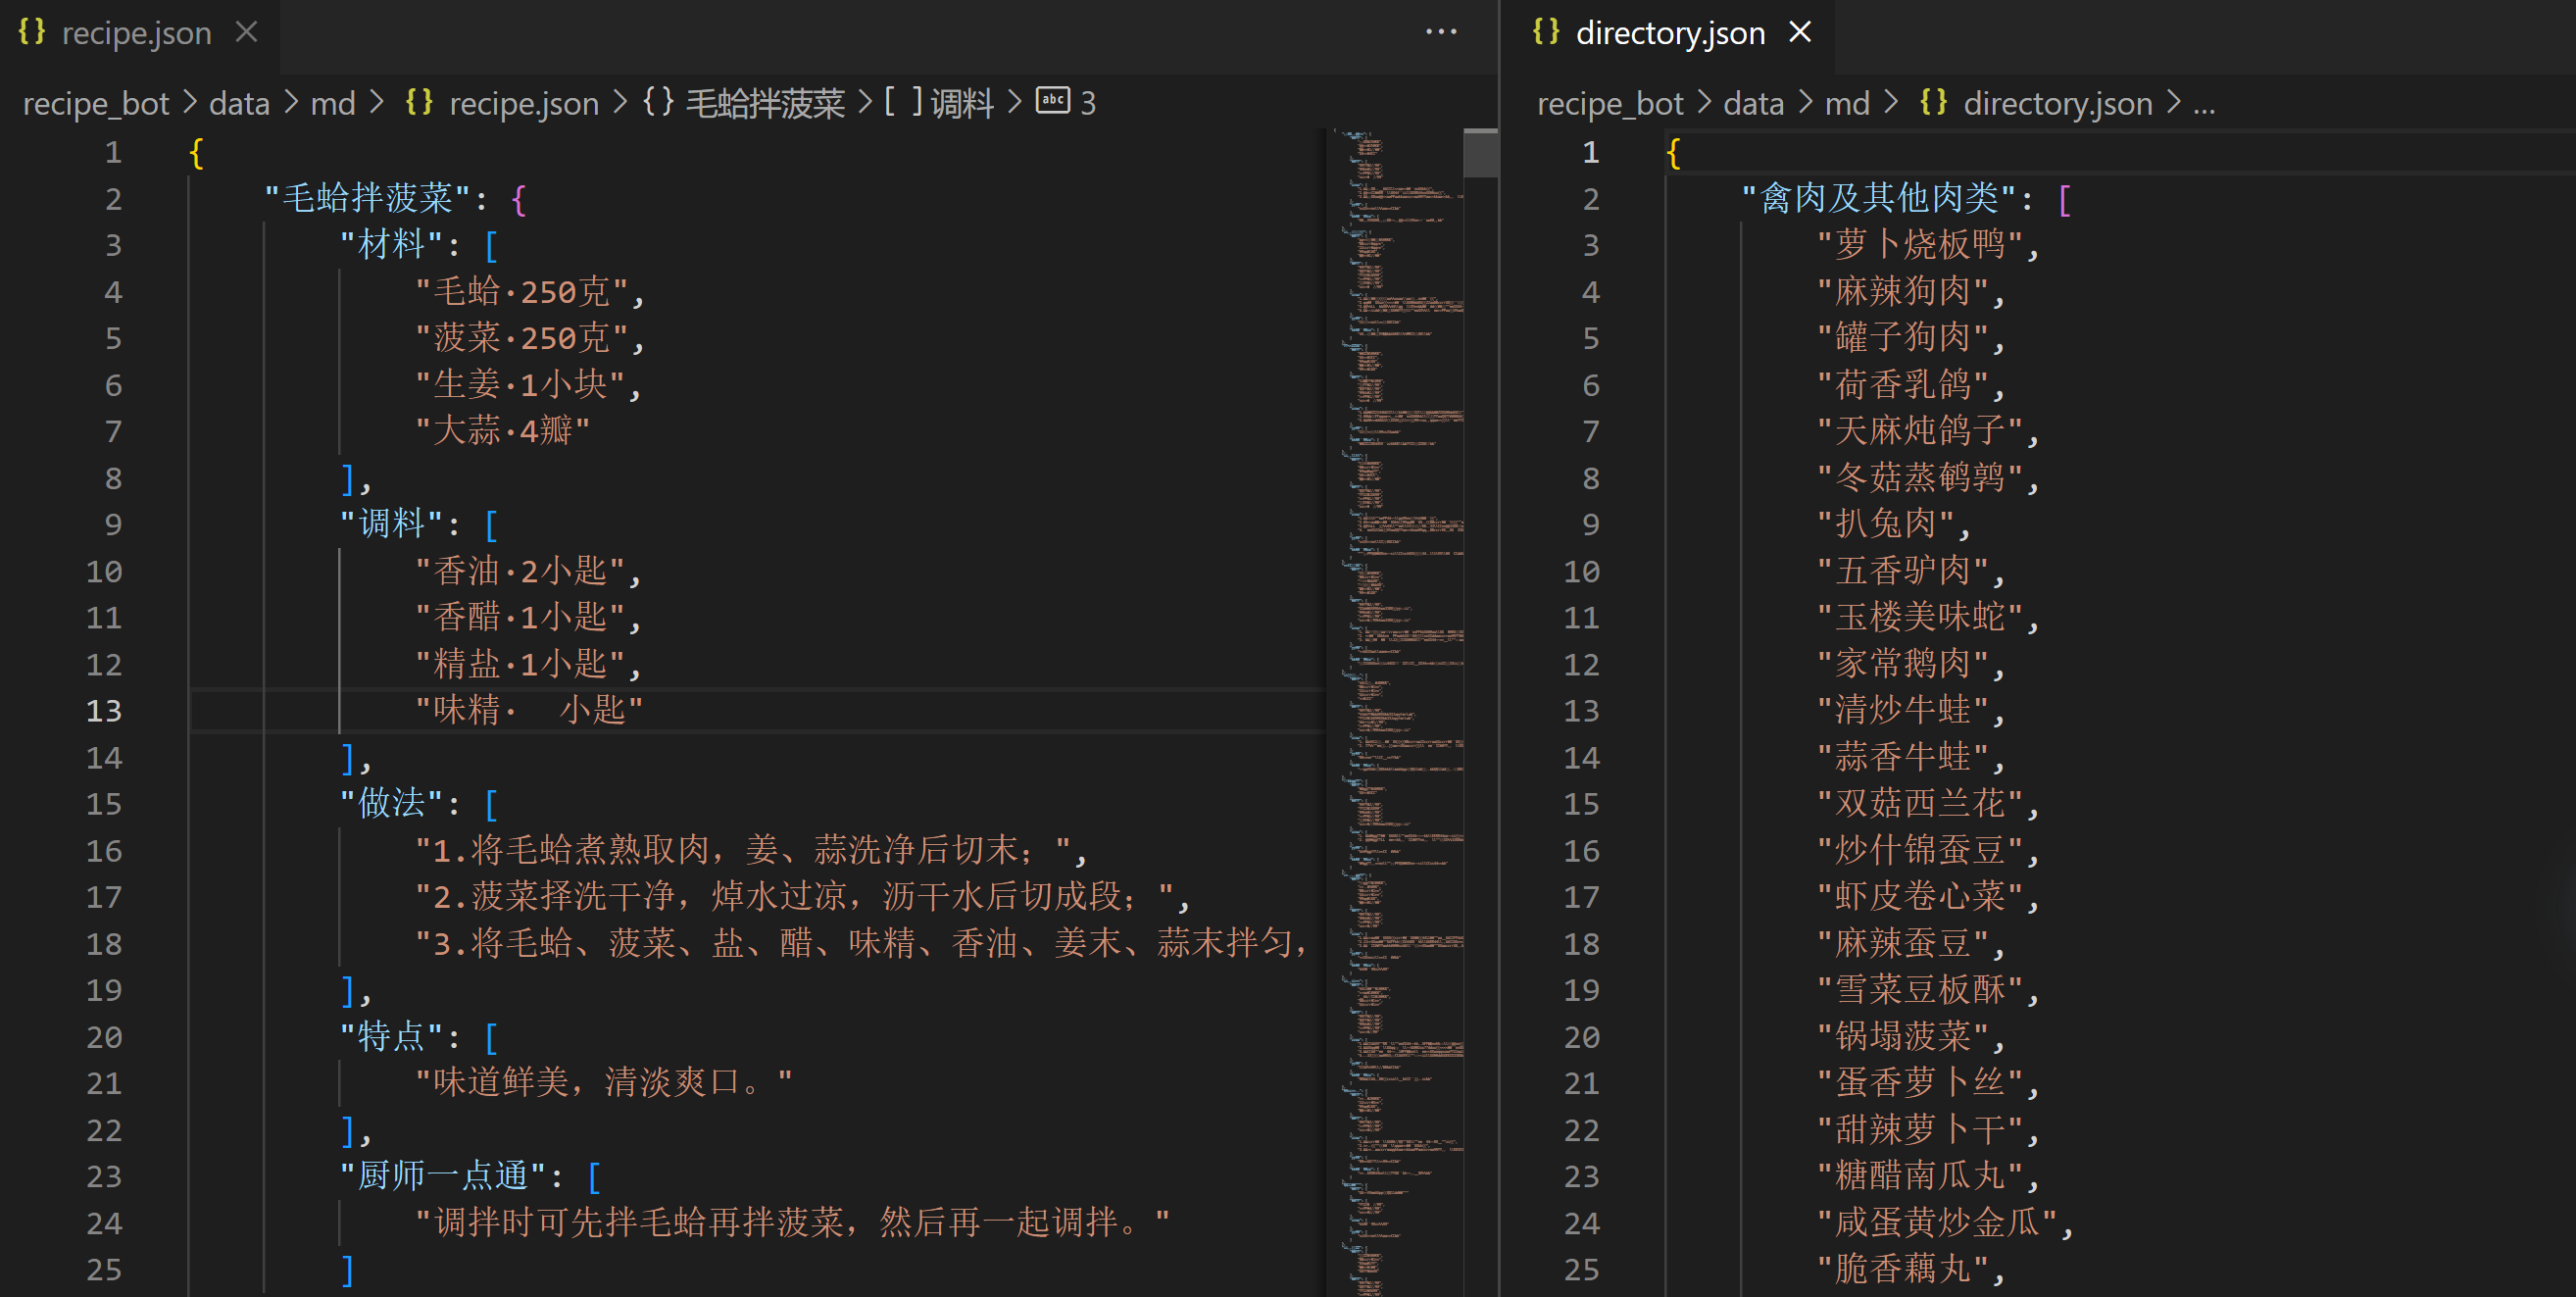
Task: Click the string symbol icon in the left breadcrumb
Action: [x=1052, y=101]
